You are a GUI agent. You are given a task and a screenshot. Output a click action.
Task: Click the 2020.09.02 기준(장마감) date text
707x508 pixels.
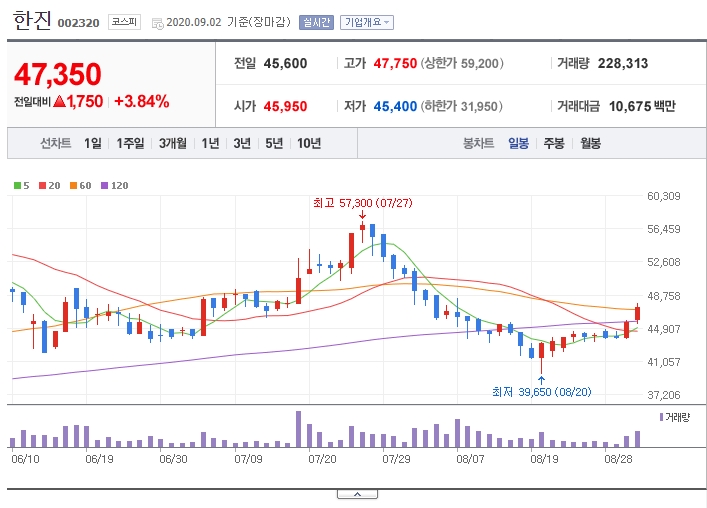click(229, 22)
